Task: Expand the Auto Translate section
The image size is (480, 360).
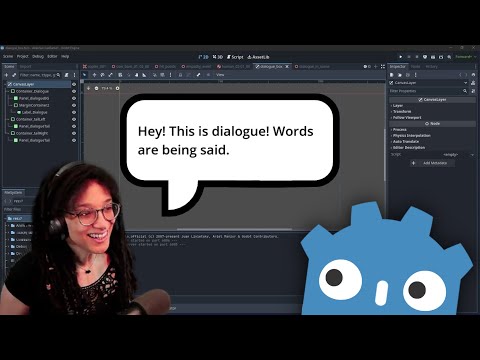Action: [432, 142]
